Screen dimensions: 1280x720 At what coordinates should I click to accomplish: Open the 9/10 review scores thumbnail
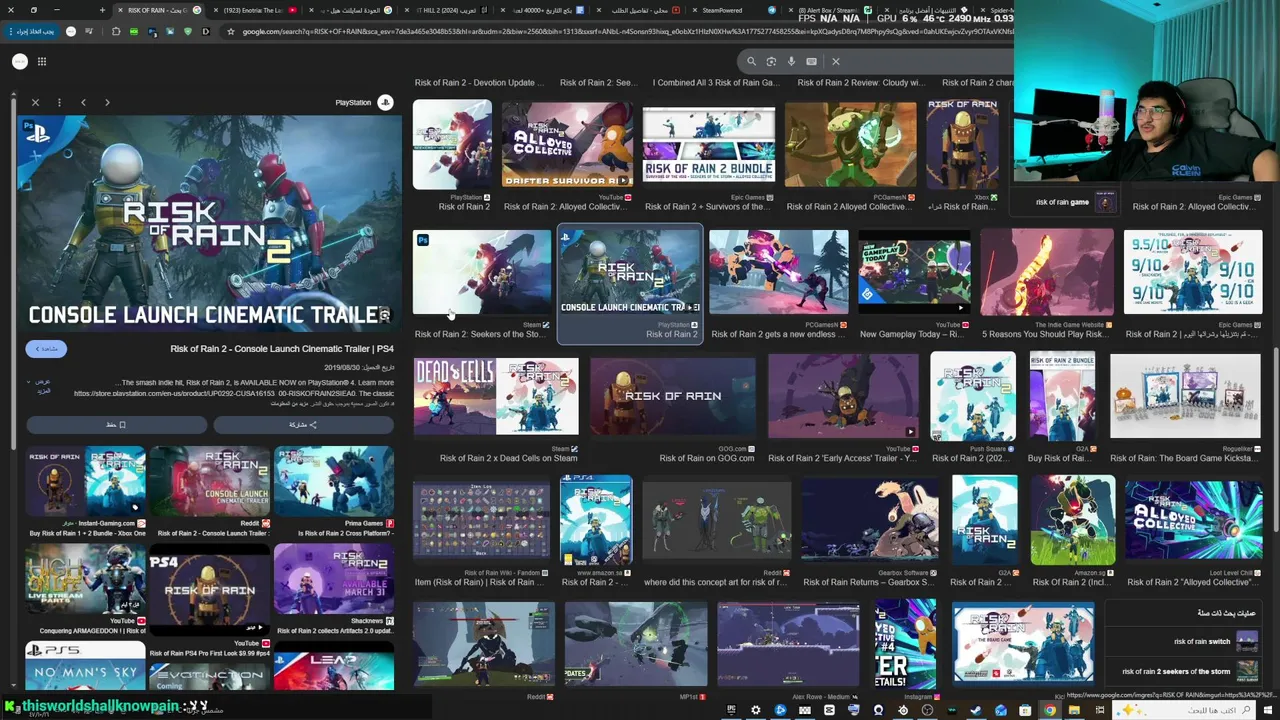(x=1193, y=271)
